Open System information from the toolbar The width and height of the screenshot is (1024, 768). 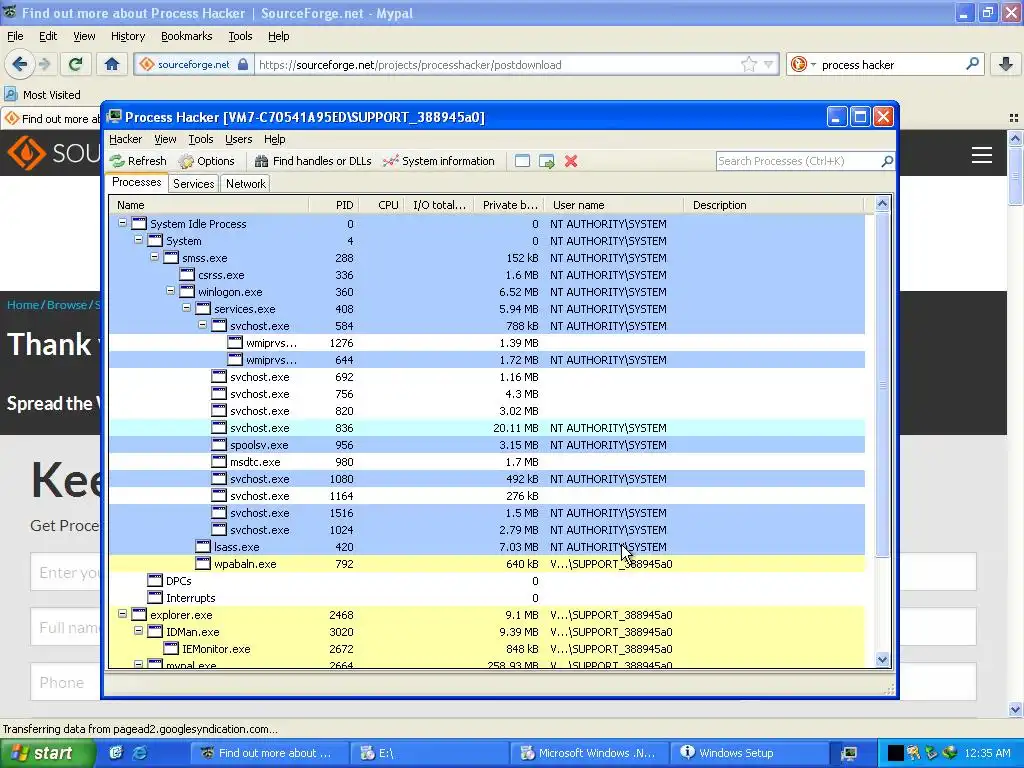[x=439, y=161]
